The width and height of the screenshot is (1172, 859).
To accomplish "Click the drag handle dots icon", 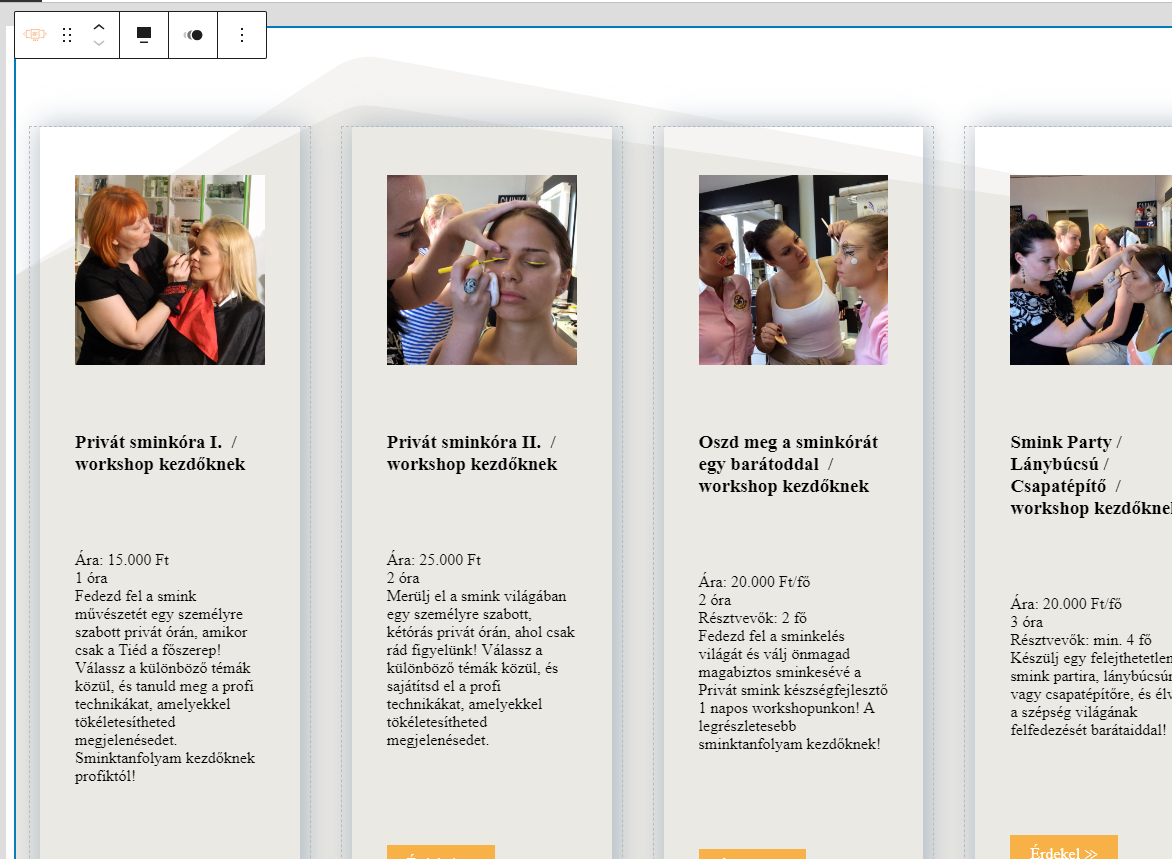I will [x=67, y=35].
